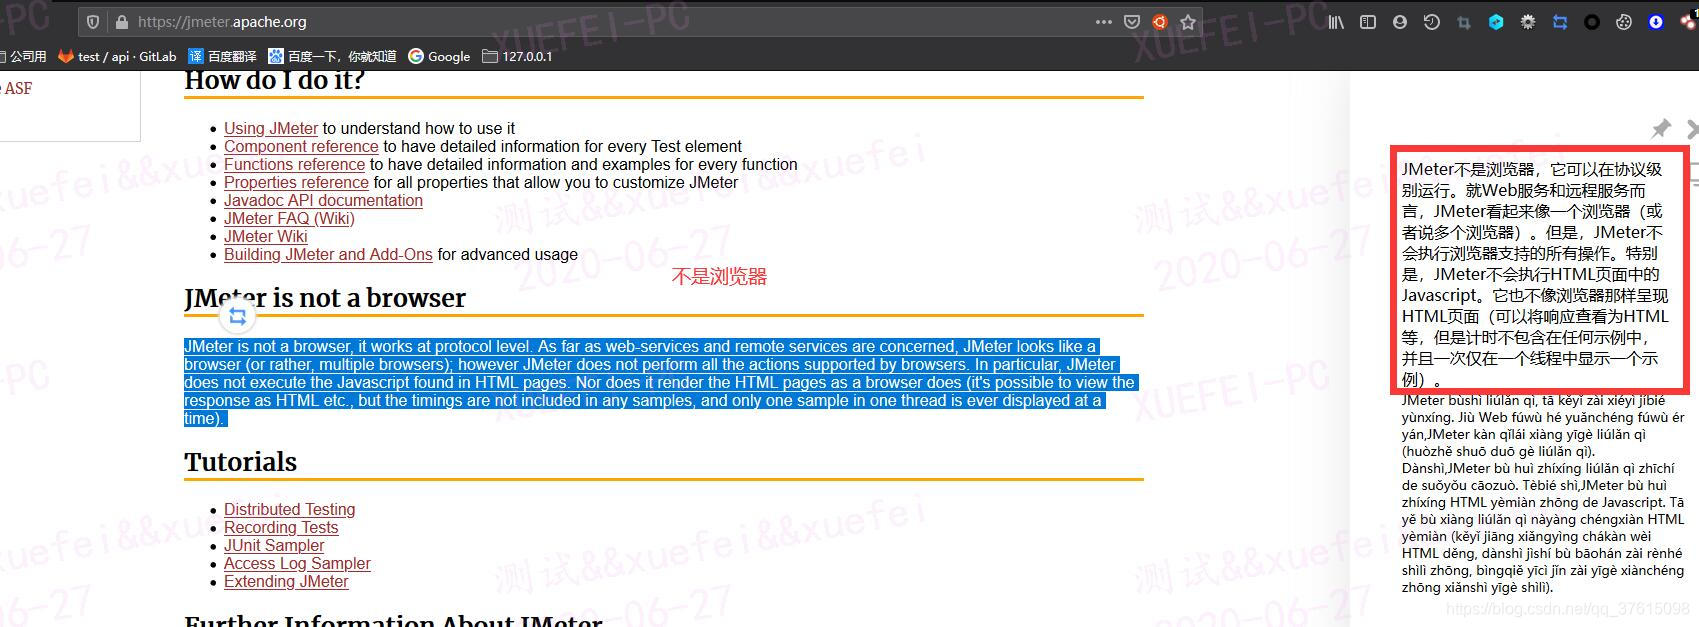Open the Functions reference link

coord(294,164)
